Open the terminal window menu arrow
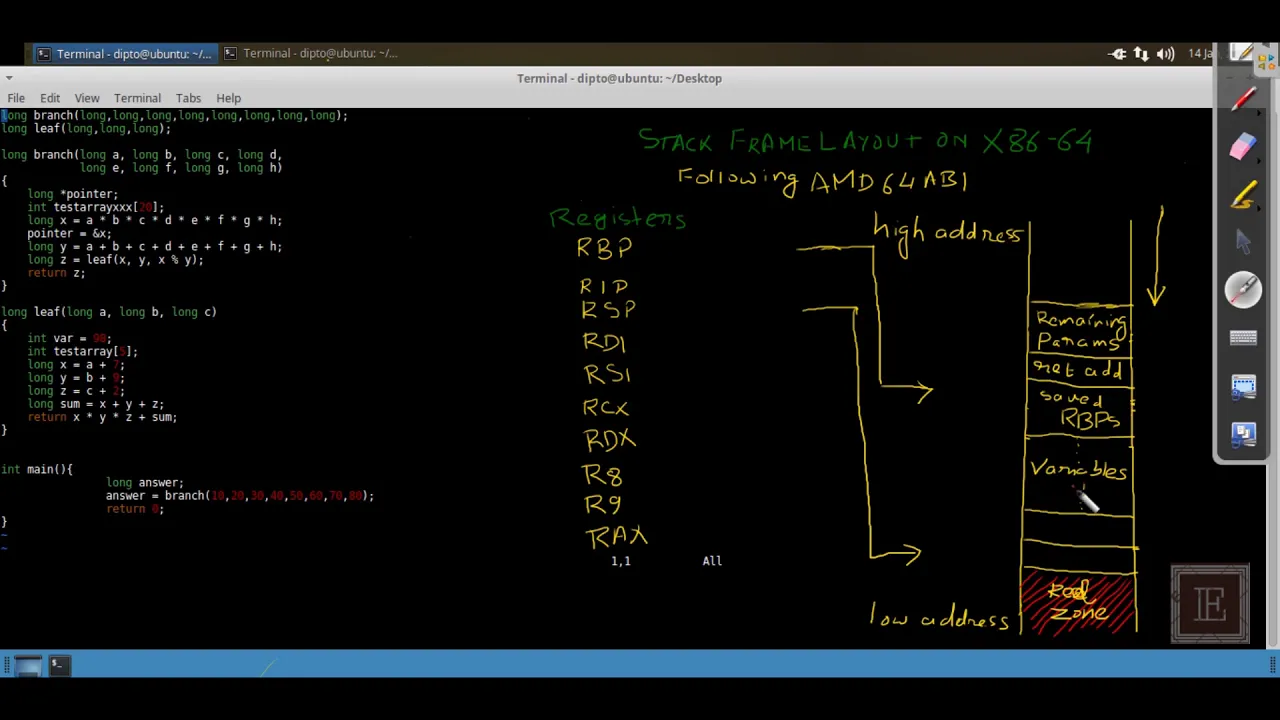Image resolution: width=1280 pixels, height=720 pixels. click(x=7, y=78)
